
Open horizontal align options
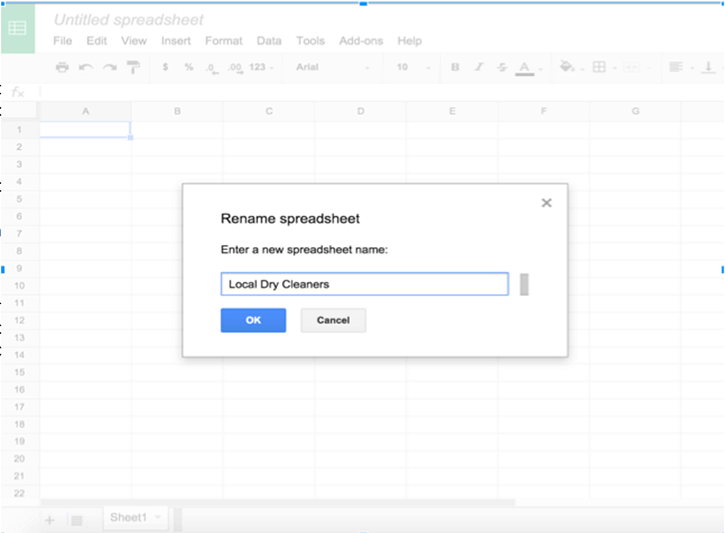[676, 67]
